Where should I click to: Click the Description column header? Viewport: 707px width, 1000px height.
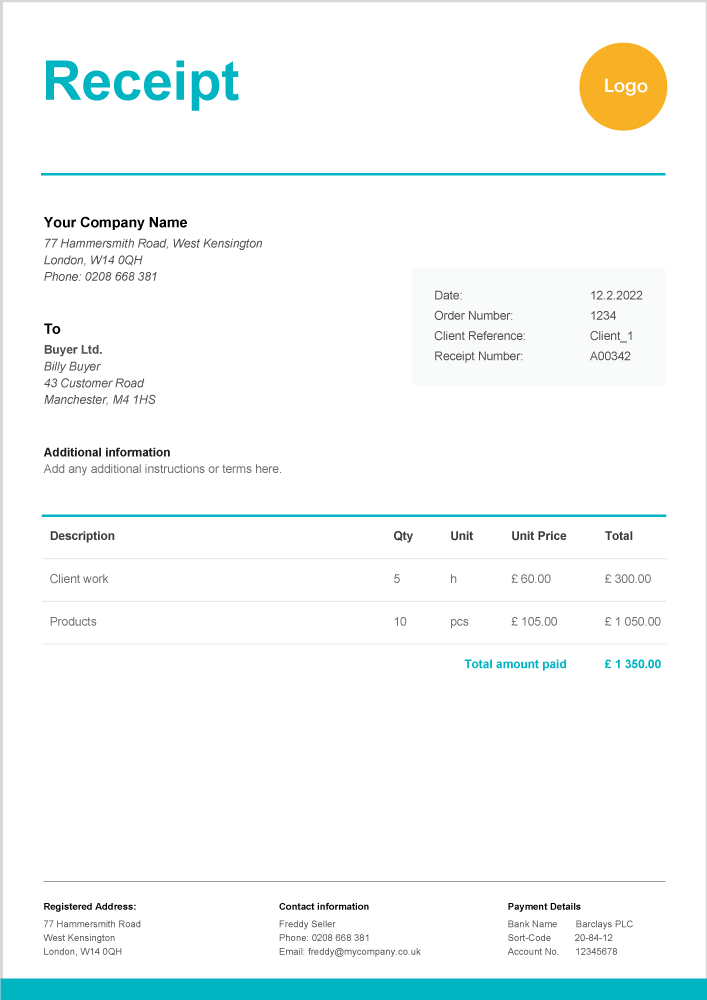coord(82,536)
